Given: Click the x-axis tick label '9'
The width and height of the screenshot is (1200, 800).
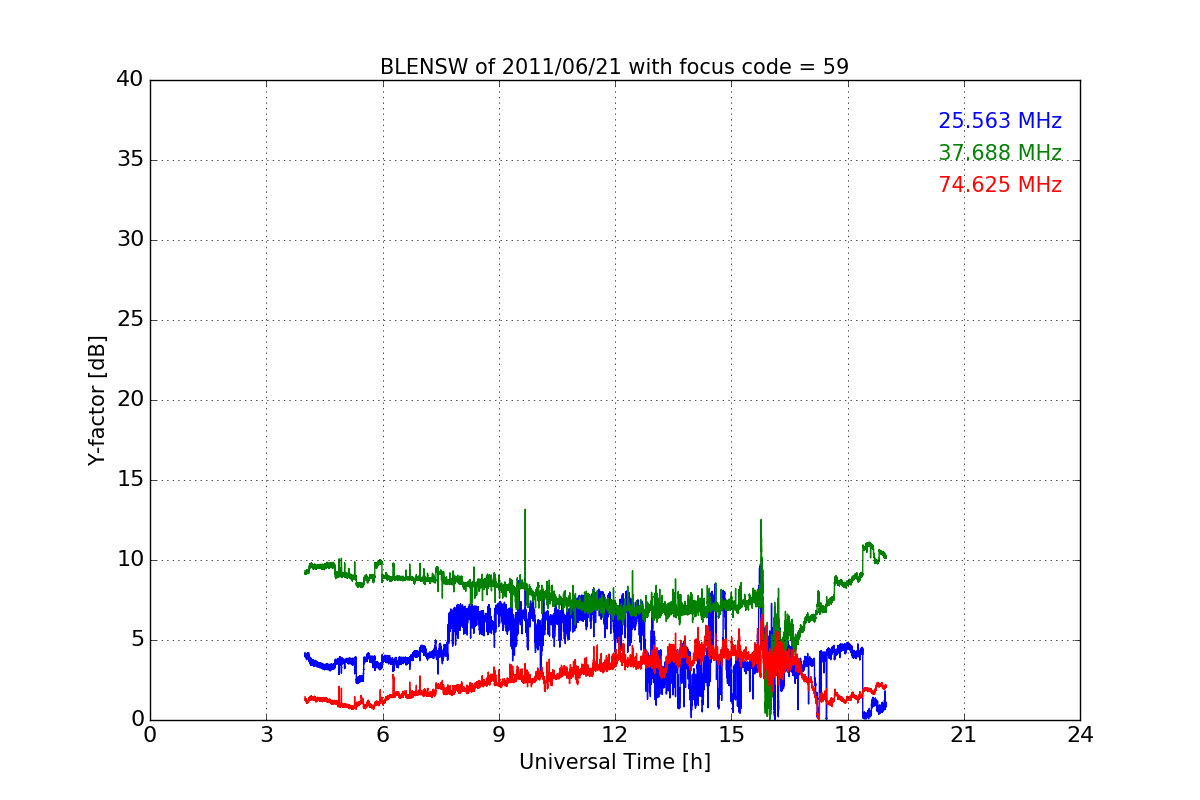Looking at the screenshot, I should pos(499,734).
